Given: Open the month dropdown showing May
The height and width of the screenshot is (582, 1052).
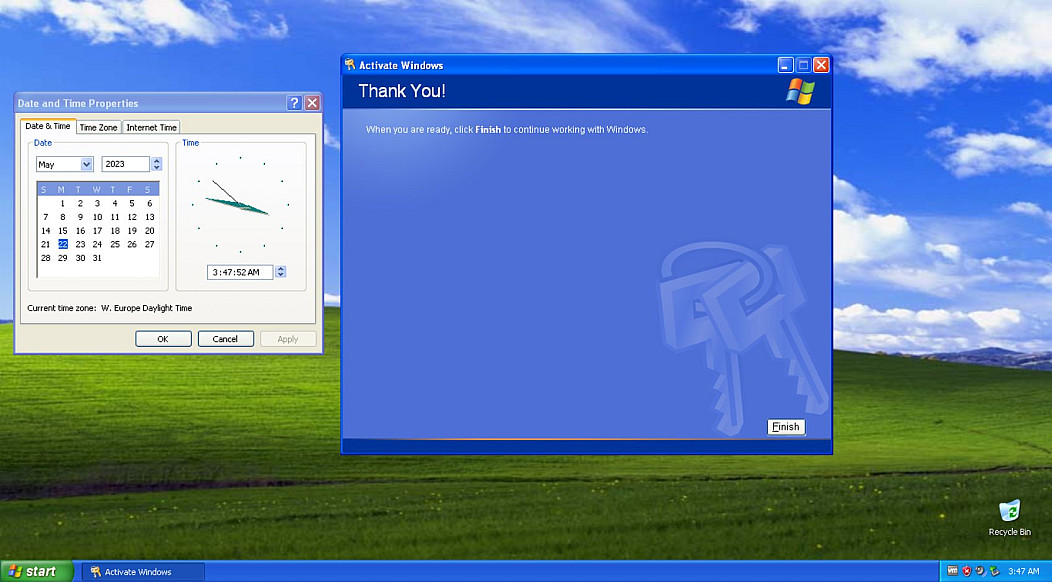Looking at the screenshot, I should [x=65, y=164].
